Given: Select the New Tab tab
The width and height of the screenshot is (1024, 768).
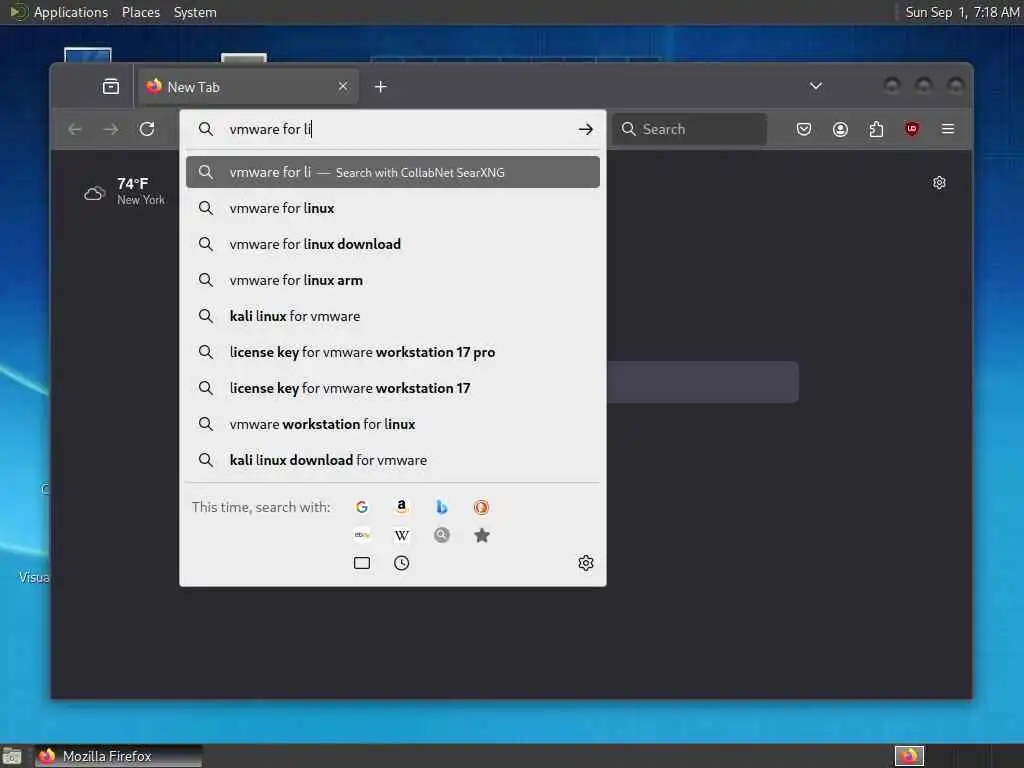Looking at the screenshot, I should click(x=248, y=86).
